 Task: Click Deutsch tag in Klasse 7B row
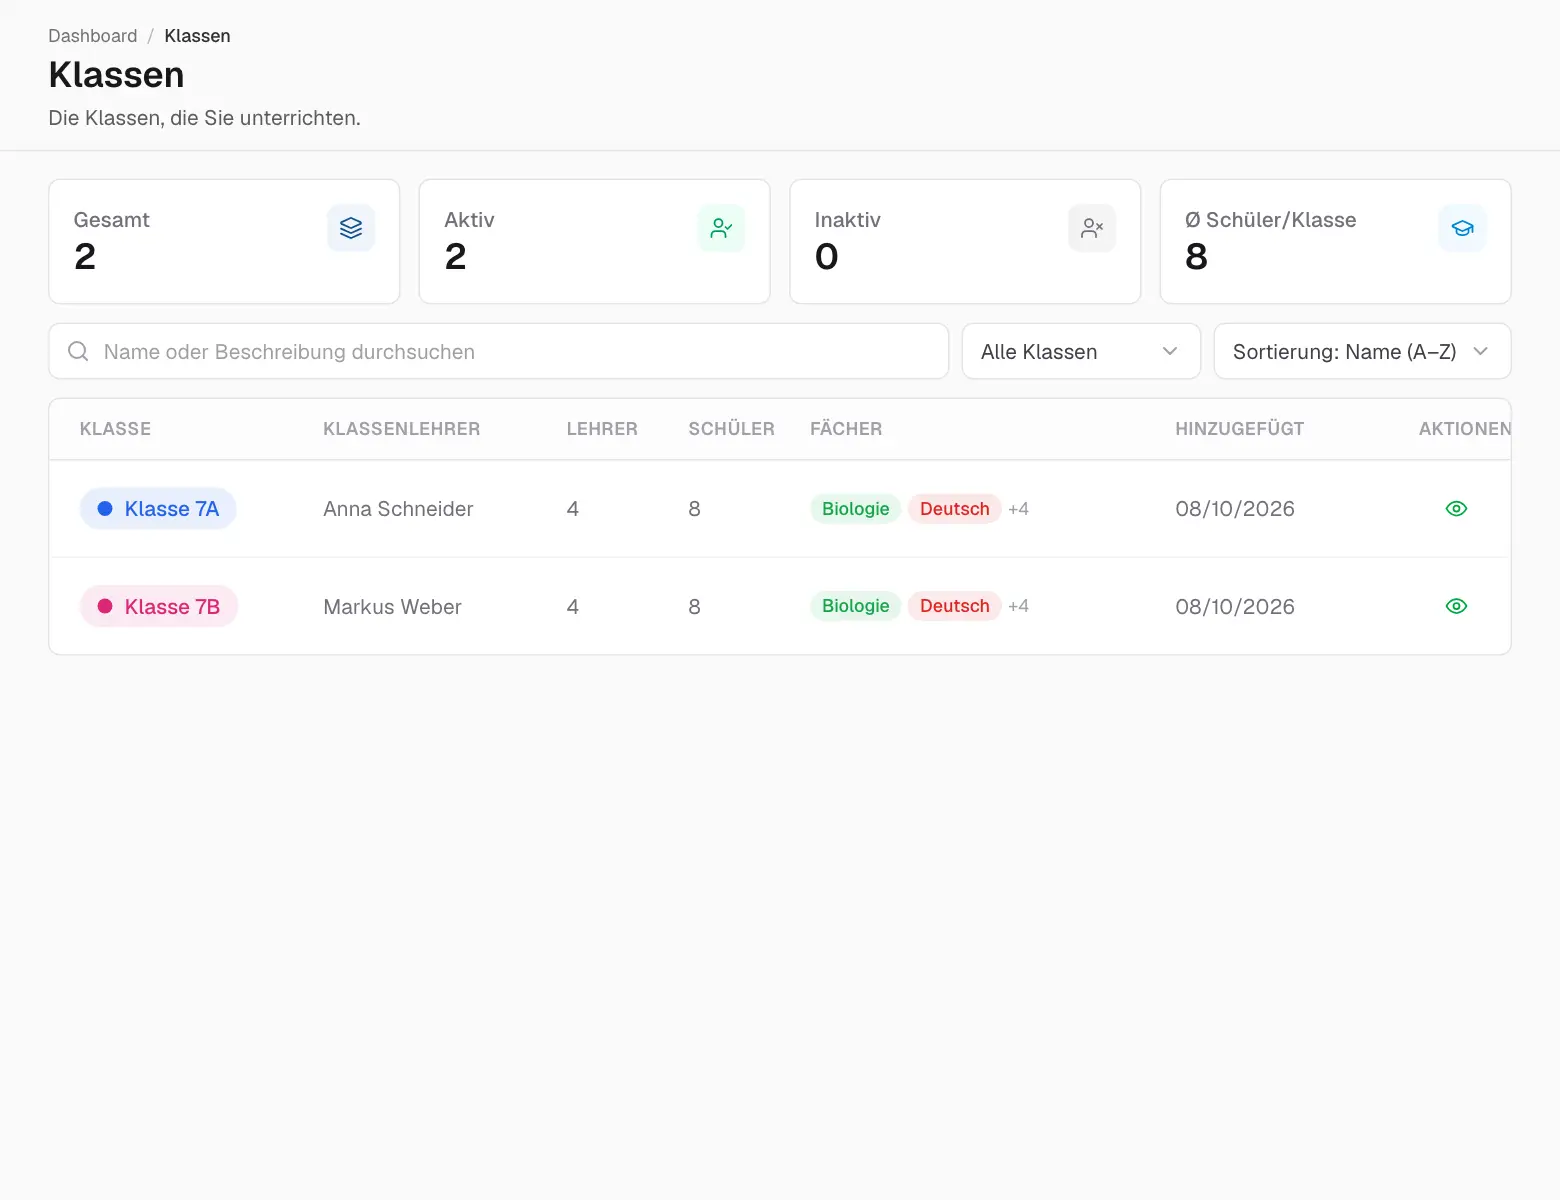[955, 606]
